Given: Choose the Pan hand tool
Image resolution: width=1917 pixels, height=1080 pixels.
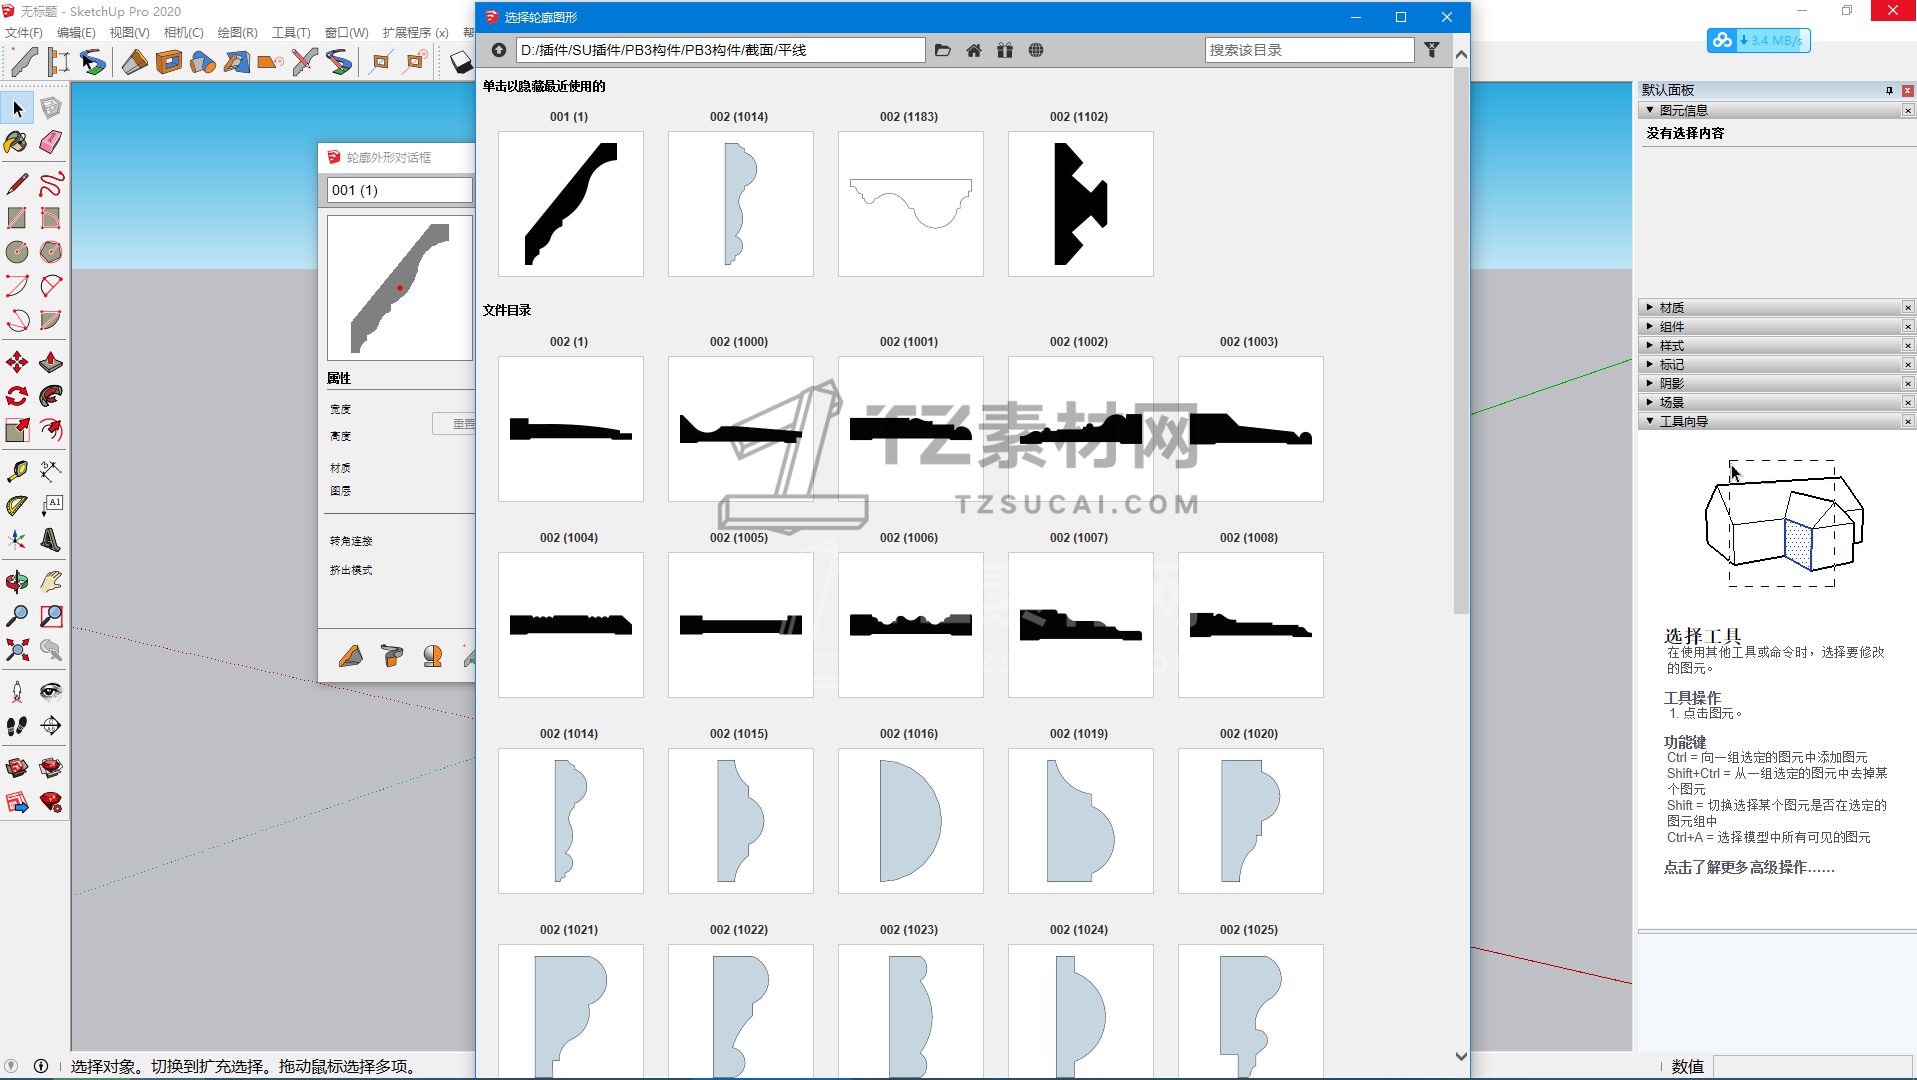Looking at the screenshot, I should click(51, 582).
